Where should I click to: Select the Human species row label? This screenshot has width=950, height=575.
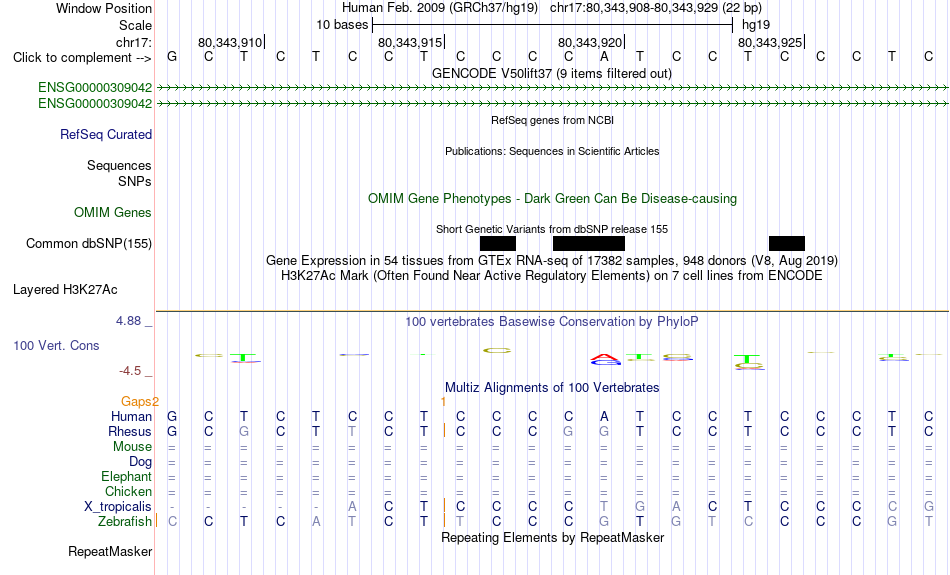[131, 416]
